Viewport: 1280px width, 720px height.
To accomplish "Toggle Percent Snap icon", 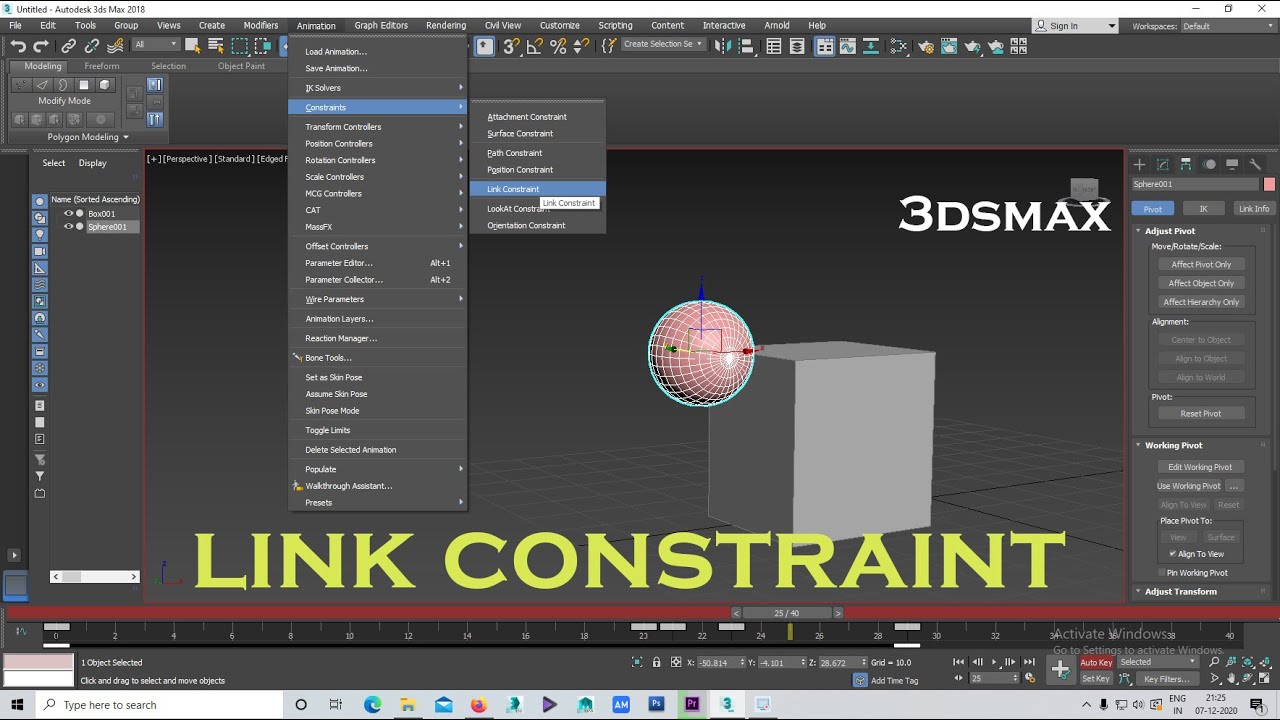I will pos(558,46).
